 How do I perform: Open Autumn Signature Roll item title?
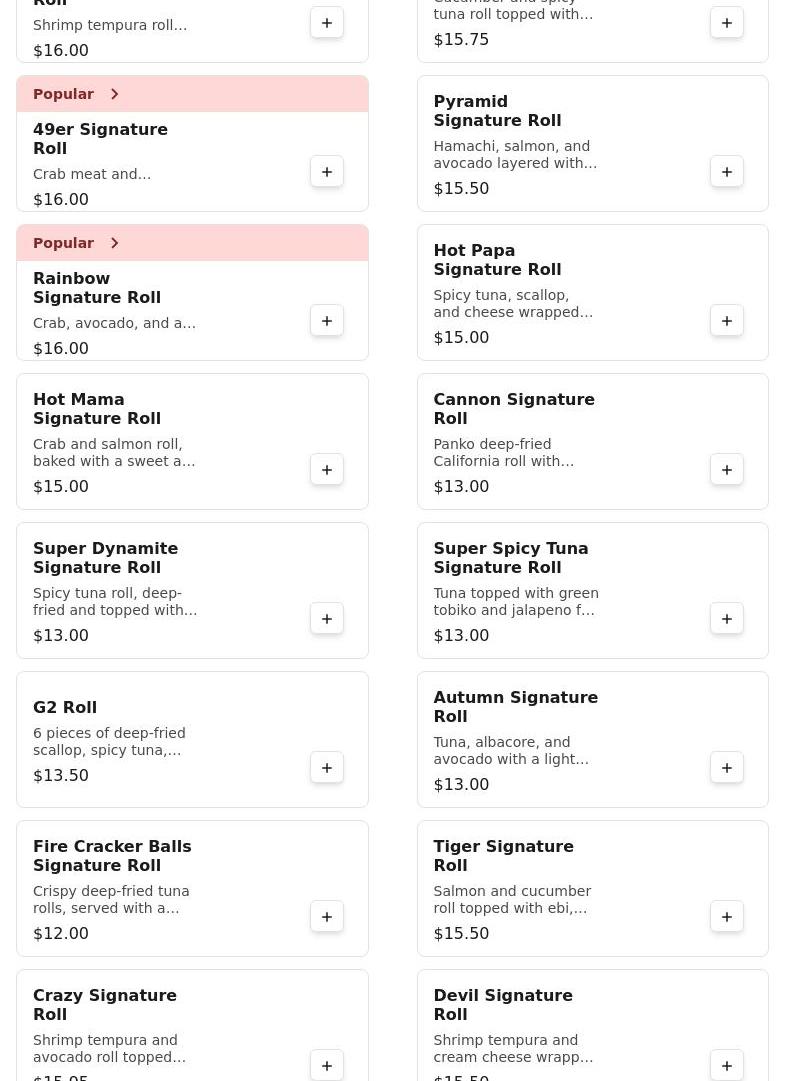pos(515,707)
